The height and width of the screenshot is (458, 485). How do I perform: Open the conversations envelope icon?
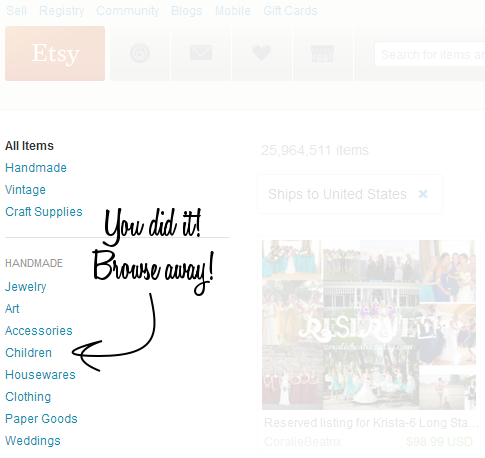pos(201,53)
